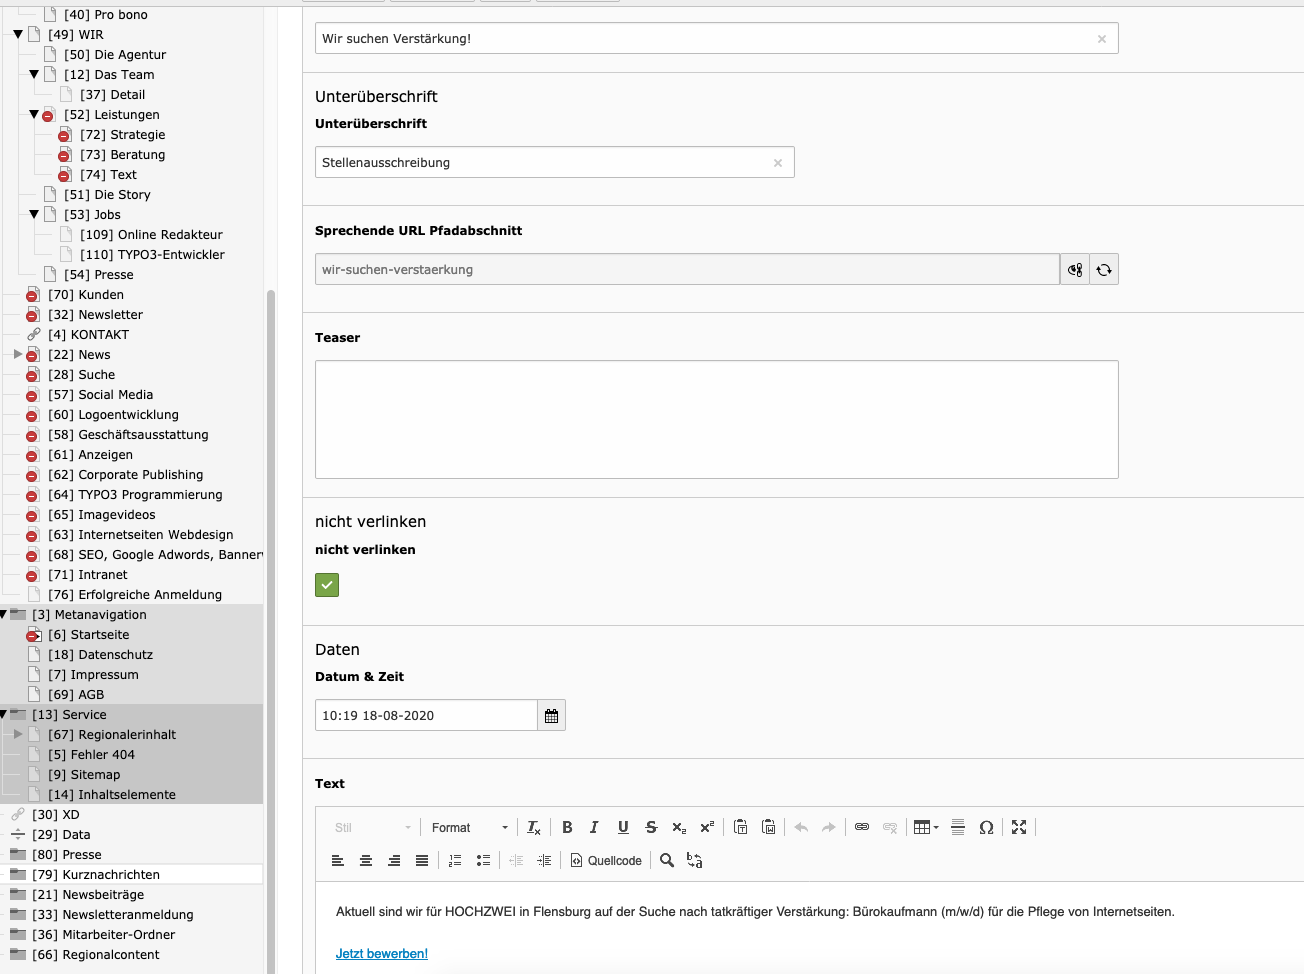Collapse the [53] Jobs tree node
This screenshot has width=1304, height=974.
[34, 214]
